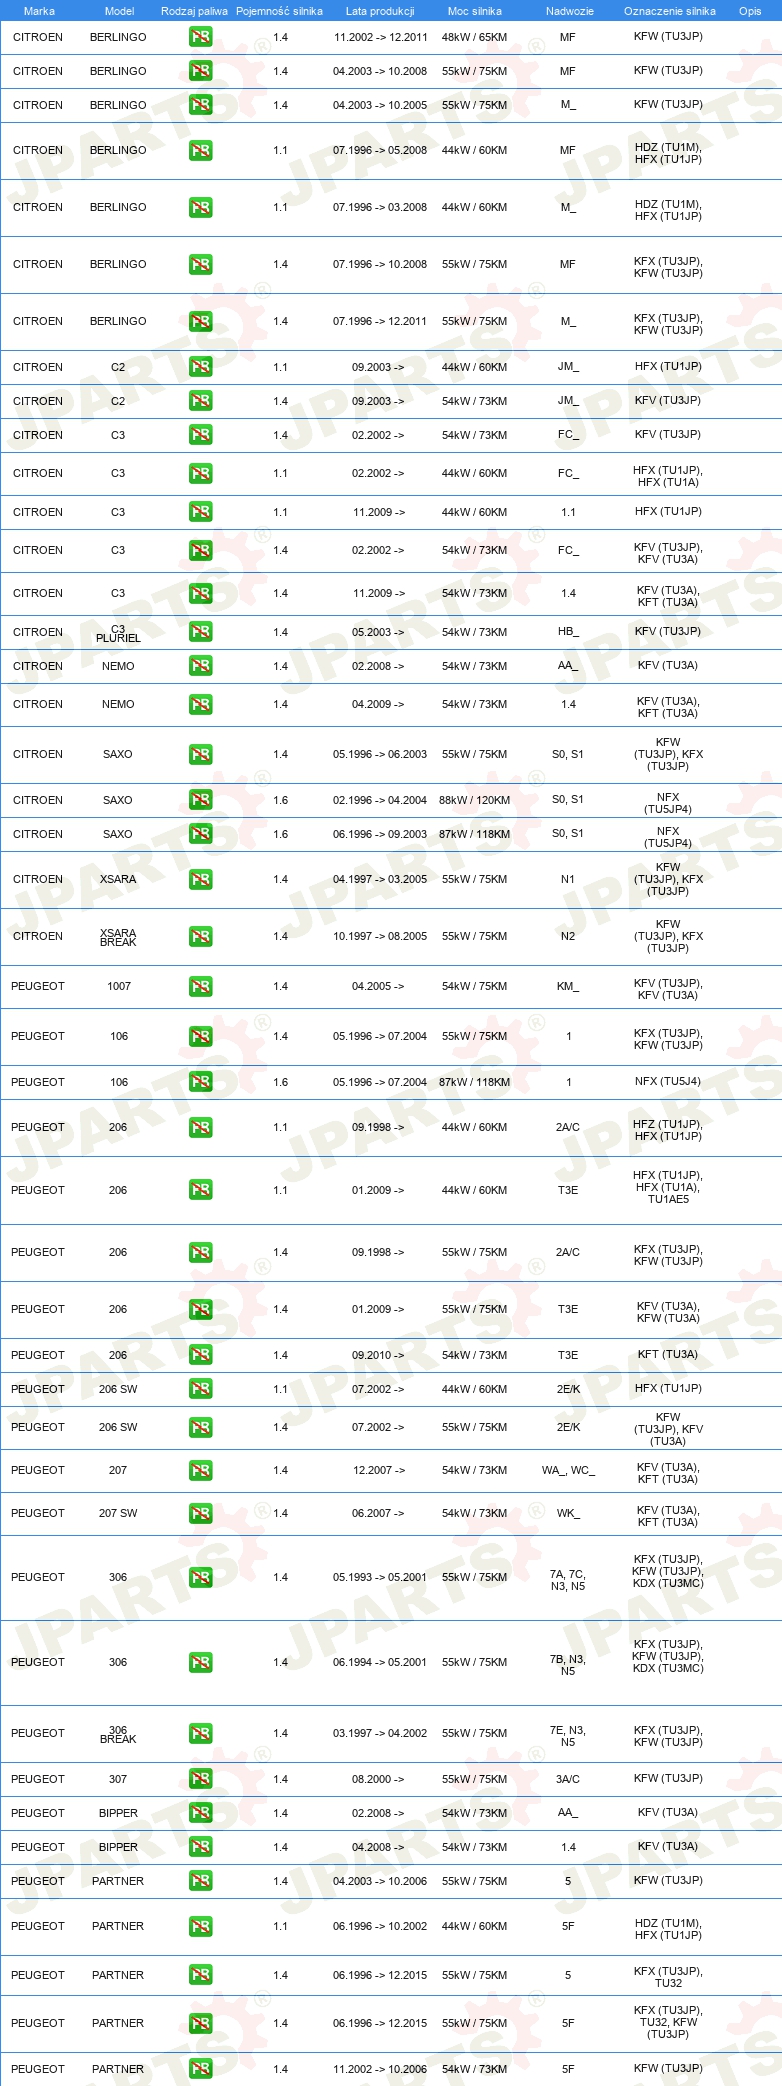The height and width of the screenshot is (2086, 782).
Task: Click petrol fuel icon in Citroen C2 1.1 row
Action: (x=201, y=367)
